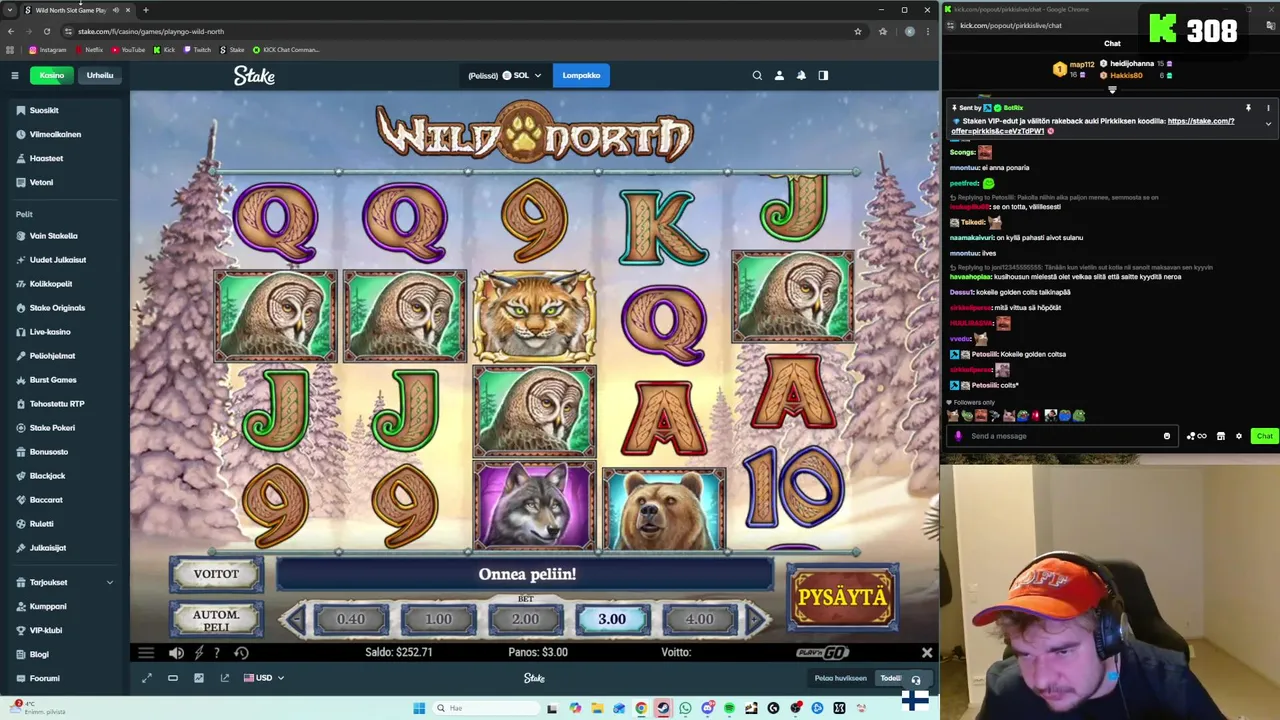Open the notifications bell icon
This screenshot has width=1280, height=720.
tap(801, 75)
